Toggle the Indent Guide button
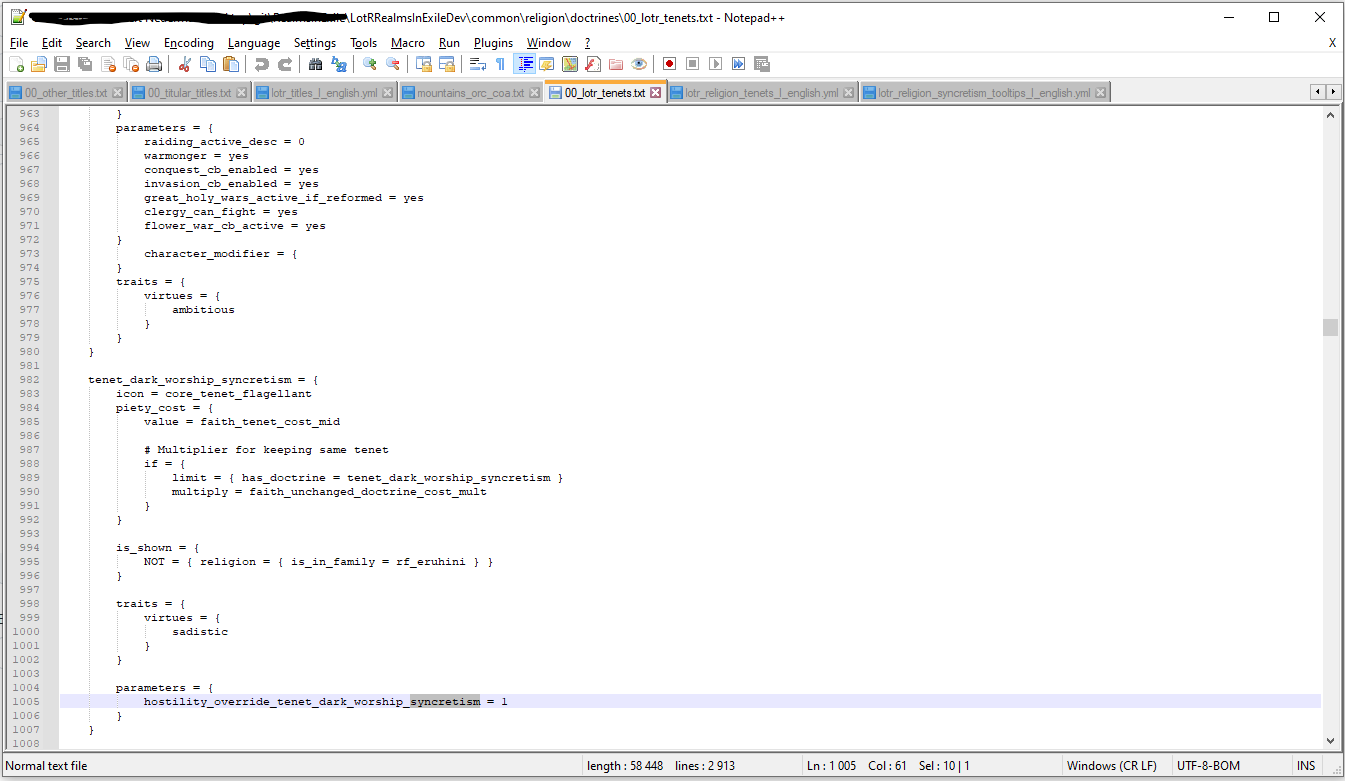This screenshot has height=781, width=1345. coord(524,64)
